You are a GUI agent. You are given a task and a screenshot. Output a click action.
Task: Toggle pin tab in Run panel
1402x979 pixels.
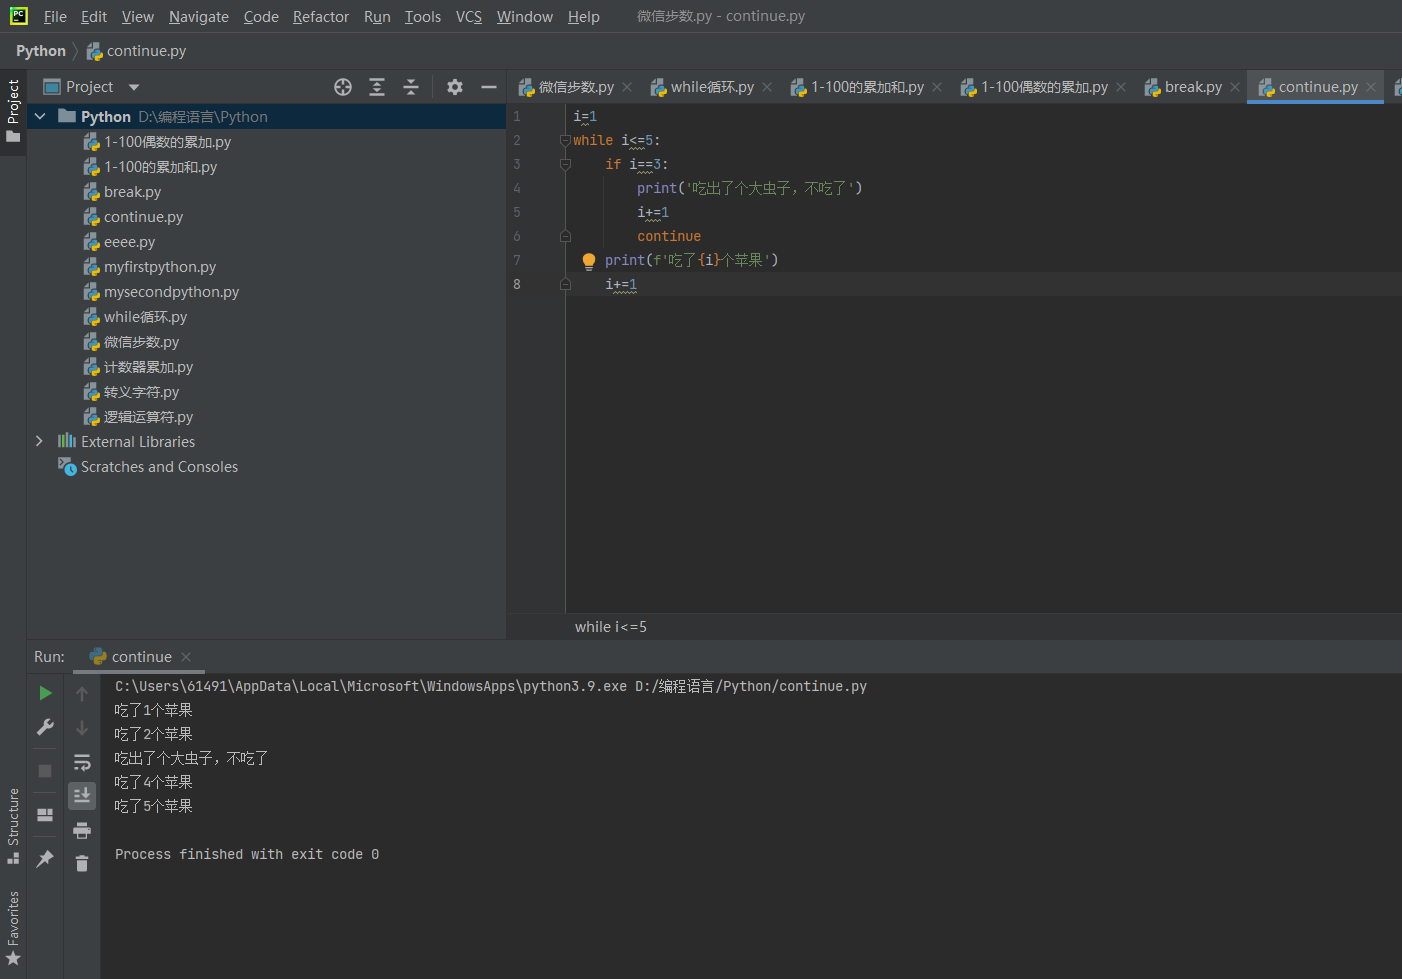45,858
